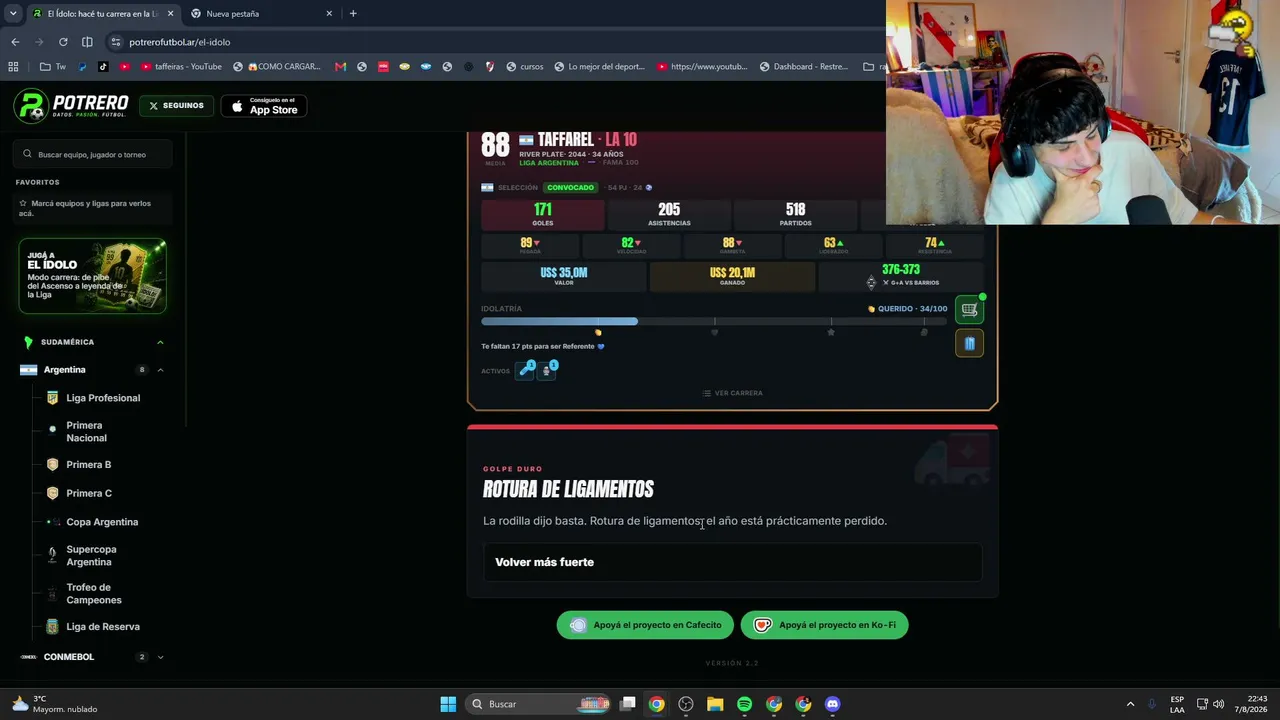Open OBS Studio from the taskbar
Viewport: 1280px width, 720px height.
[686, 704]
